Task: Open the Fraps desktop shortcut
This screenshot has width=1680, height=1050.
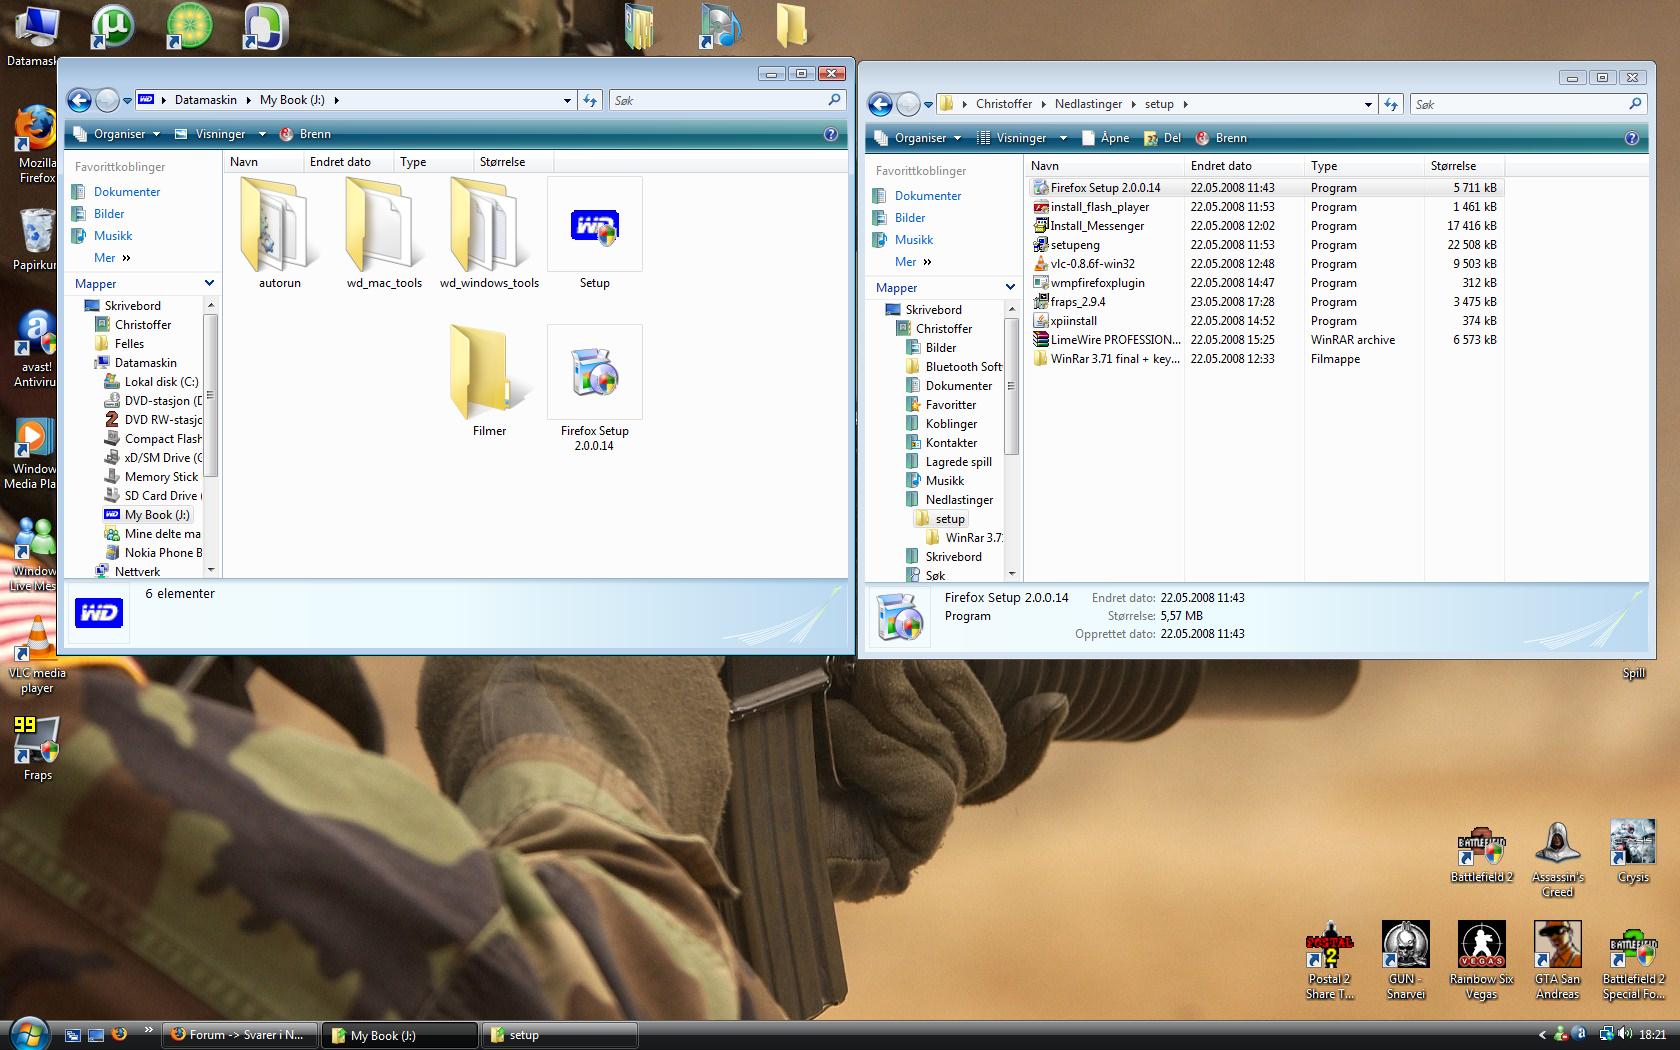Action: [x=37, y=748]
